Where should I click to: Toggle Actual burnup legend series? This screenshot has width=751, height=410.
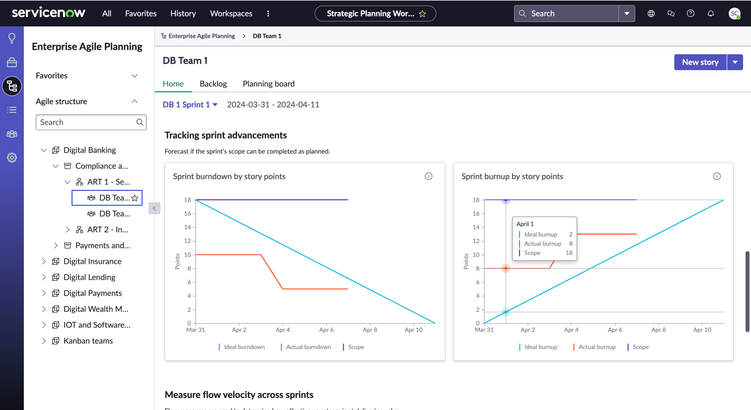coord(594,347)
